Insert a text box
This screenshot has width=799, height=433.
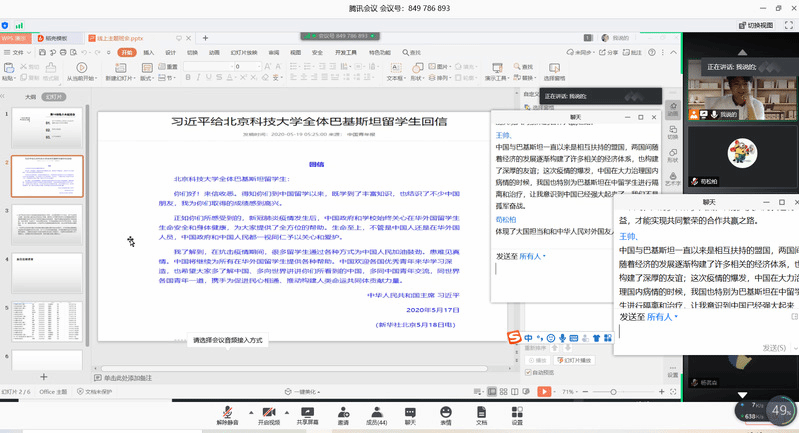tap(395, 71)
